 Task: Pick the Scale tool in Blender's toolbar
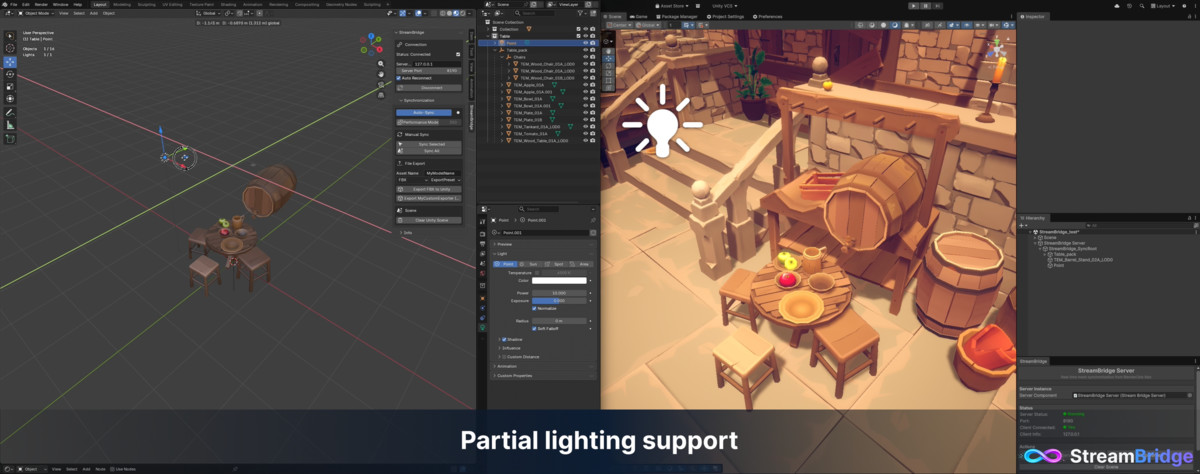pos(10,86)
